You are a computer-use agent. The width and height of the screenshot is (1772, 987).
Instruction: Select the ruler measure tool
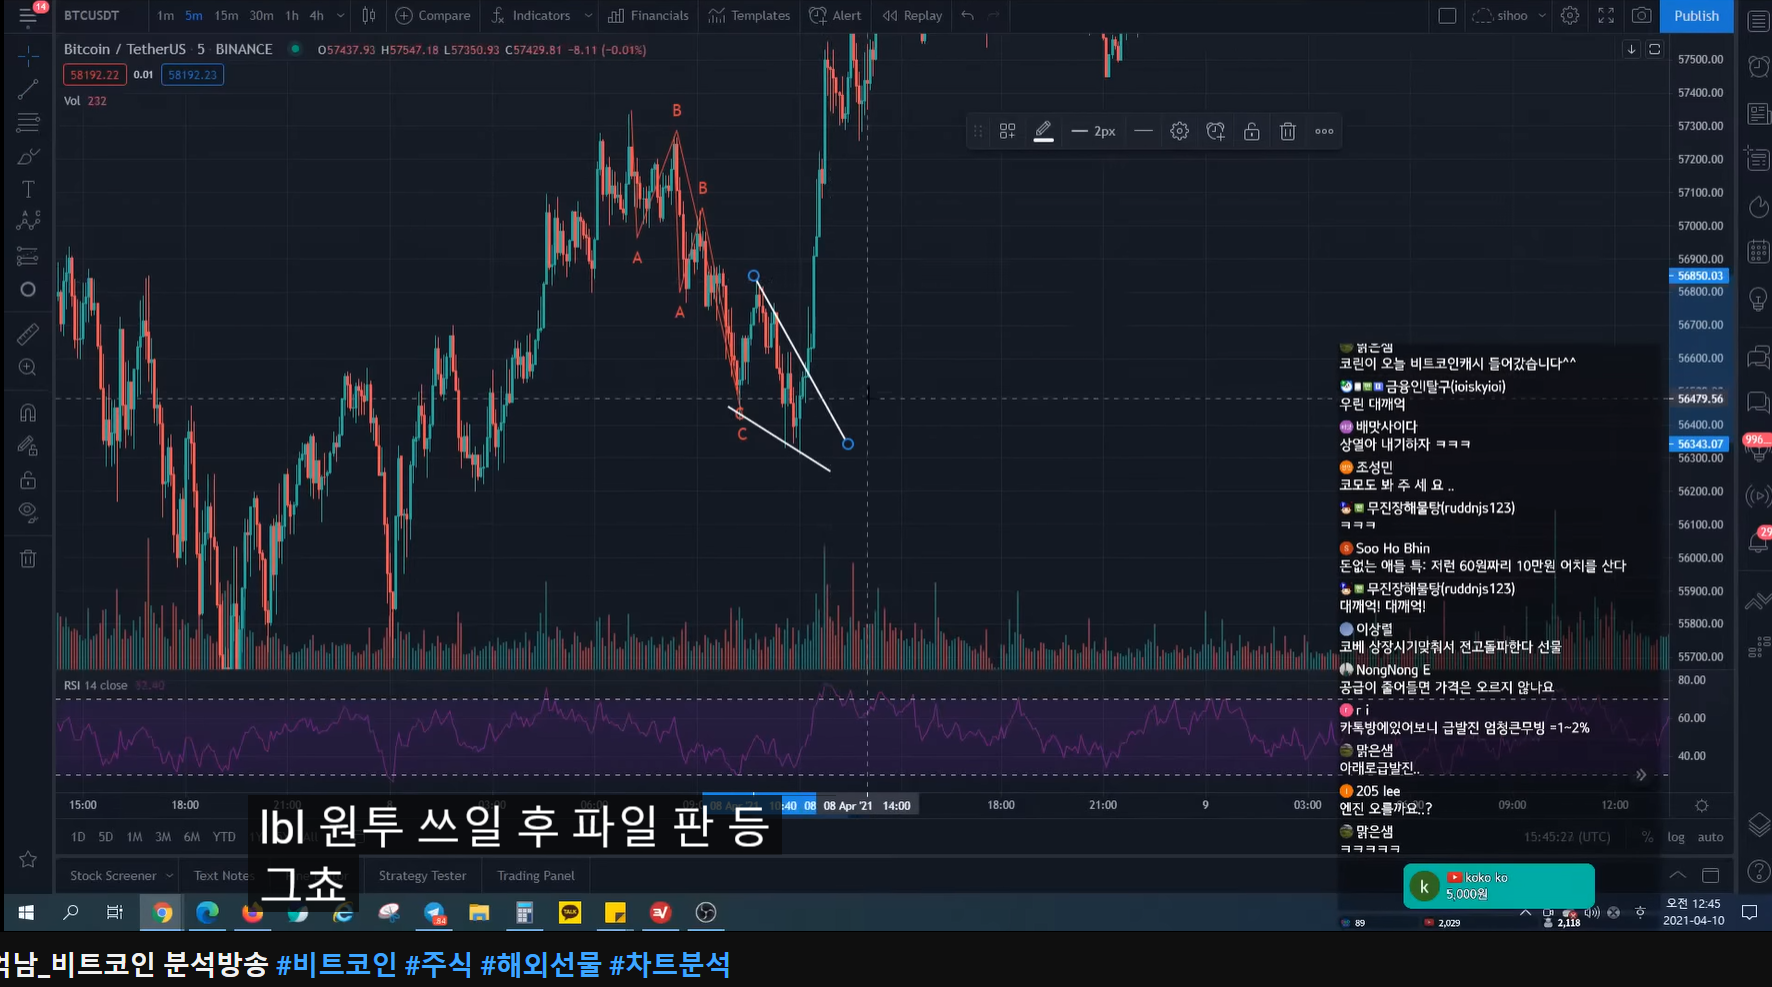pos(28,334)
